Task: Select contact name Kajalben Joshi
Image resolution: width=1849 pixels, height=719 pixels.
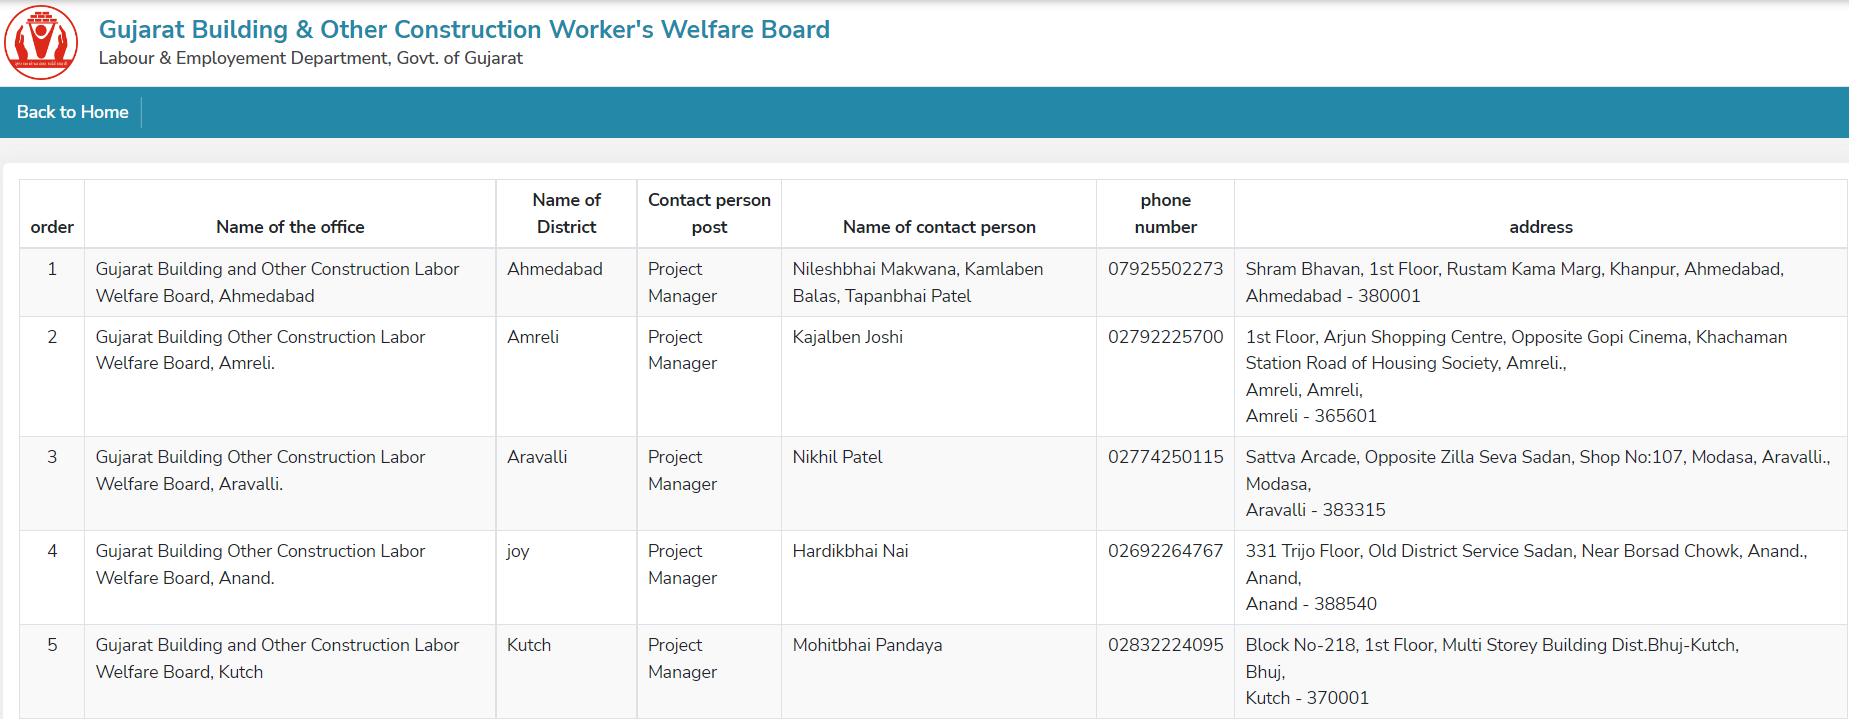Action: [x=848, y=337]
